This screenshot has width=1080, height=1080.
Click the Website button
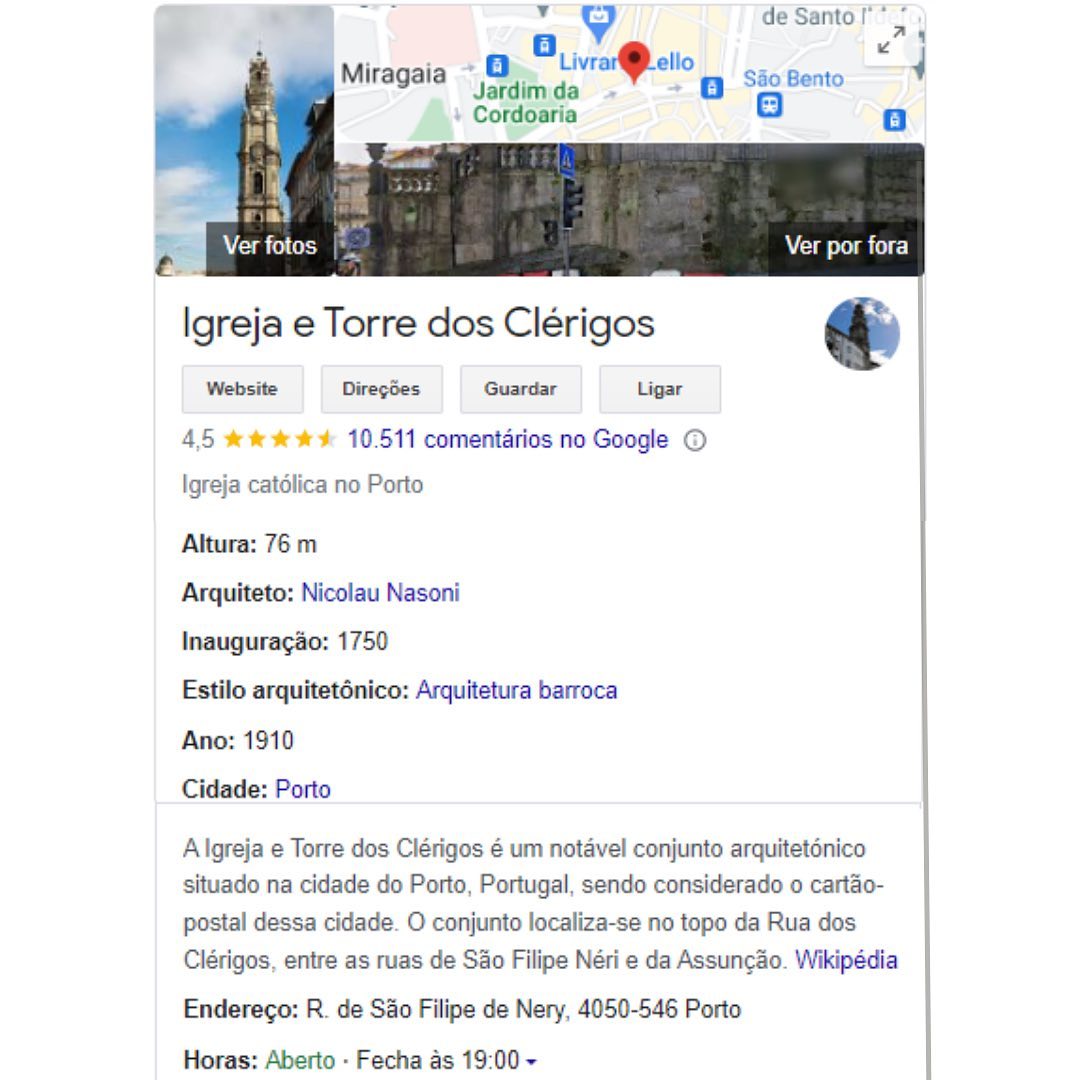click(x=242, y=389)
